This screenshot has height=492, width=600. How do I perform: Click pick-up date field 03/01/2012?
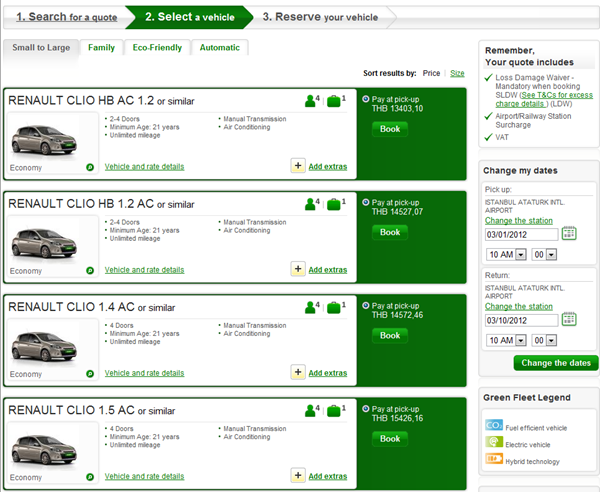coord(522,234)
